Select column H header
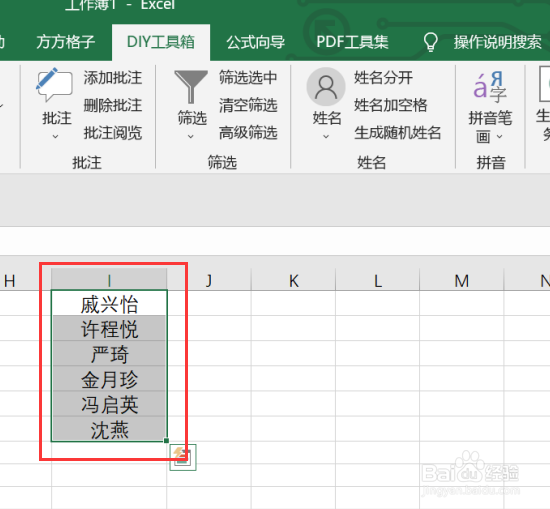The width and height of the screenshot is (550, 509). coord(25,280)
